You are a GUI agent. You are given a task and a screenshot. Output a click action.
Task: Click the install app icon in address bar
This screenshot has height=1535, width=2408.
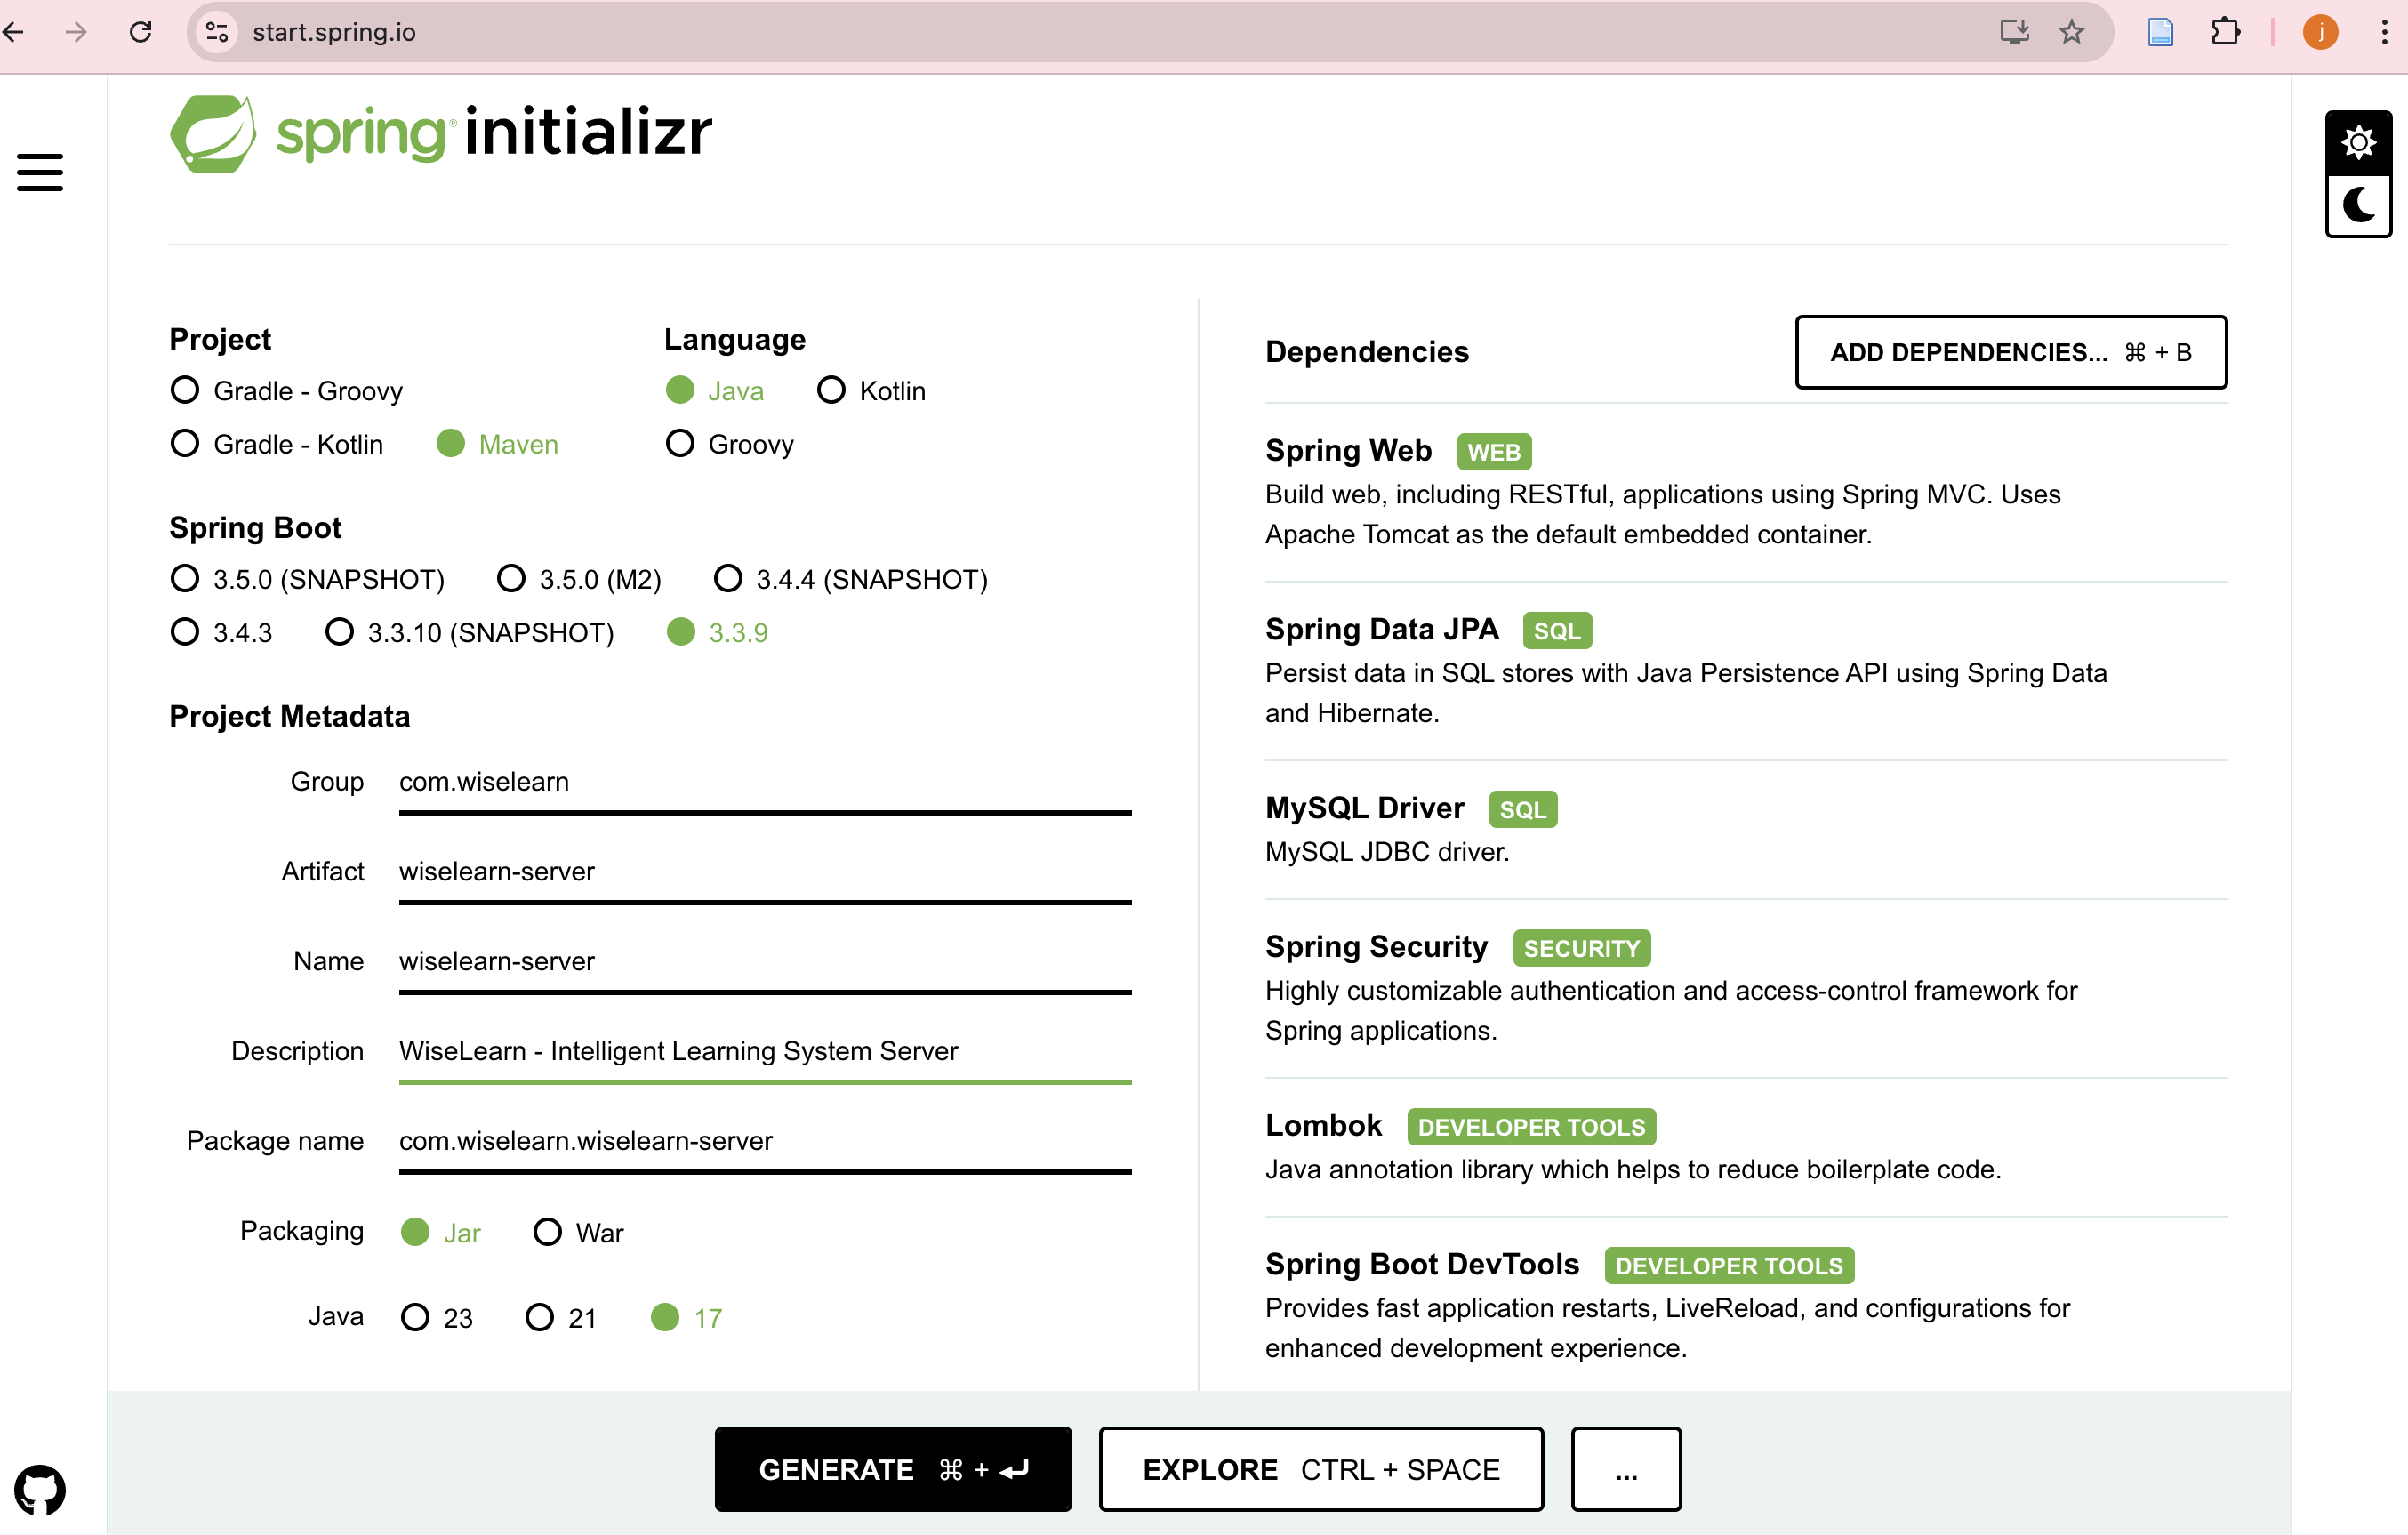(x=2014, y=32)
